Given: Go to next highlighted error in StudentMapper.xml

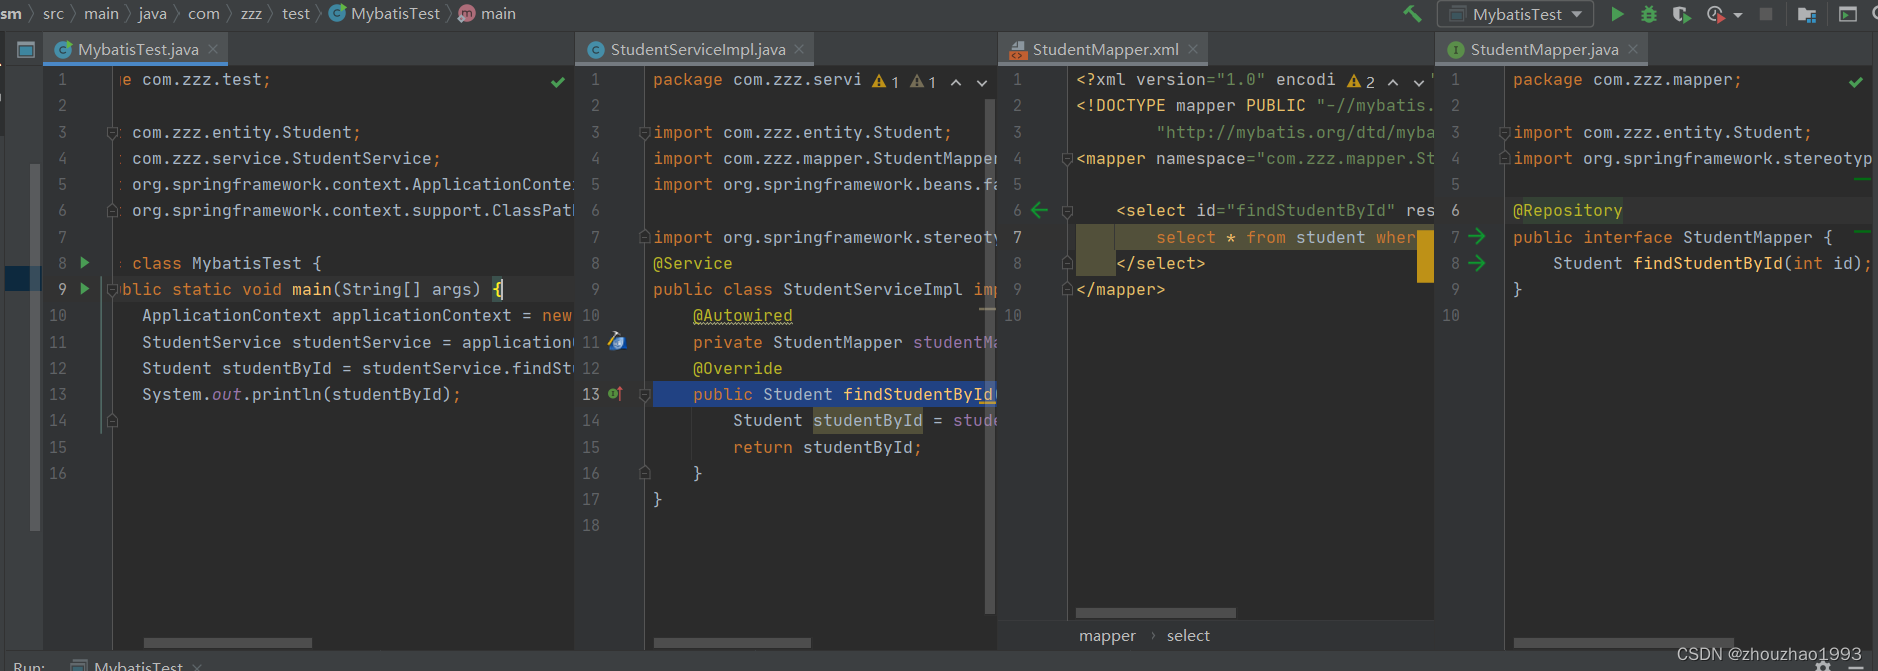Looking at the screenshot, I should (1419, 83).
